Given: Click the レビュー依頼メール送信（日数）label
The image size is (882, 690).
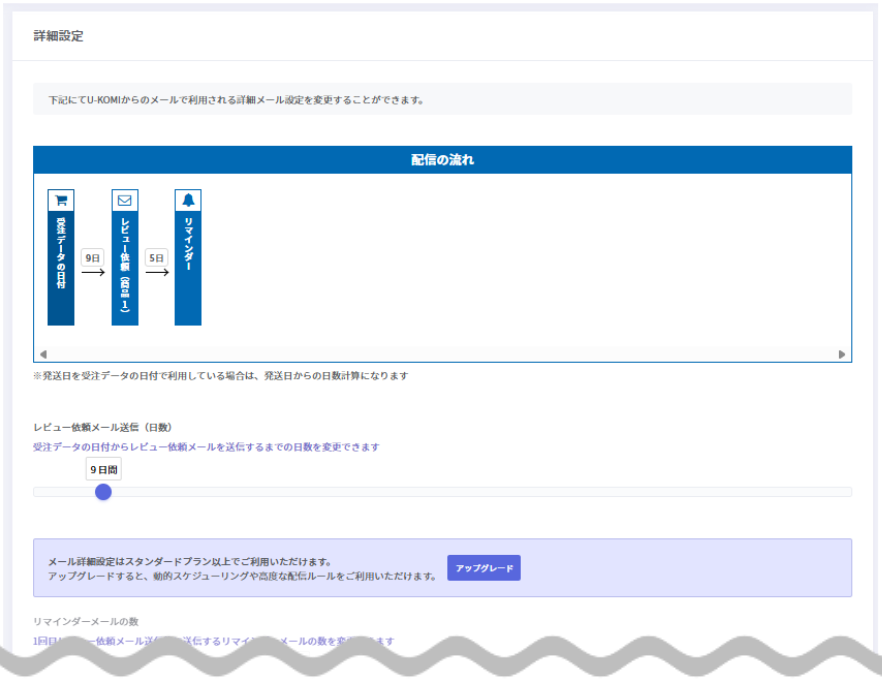Looking at the screenshot, I should [x=103, y=427].
